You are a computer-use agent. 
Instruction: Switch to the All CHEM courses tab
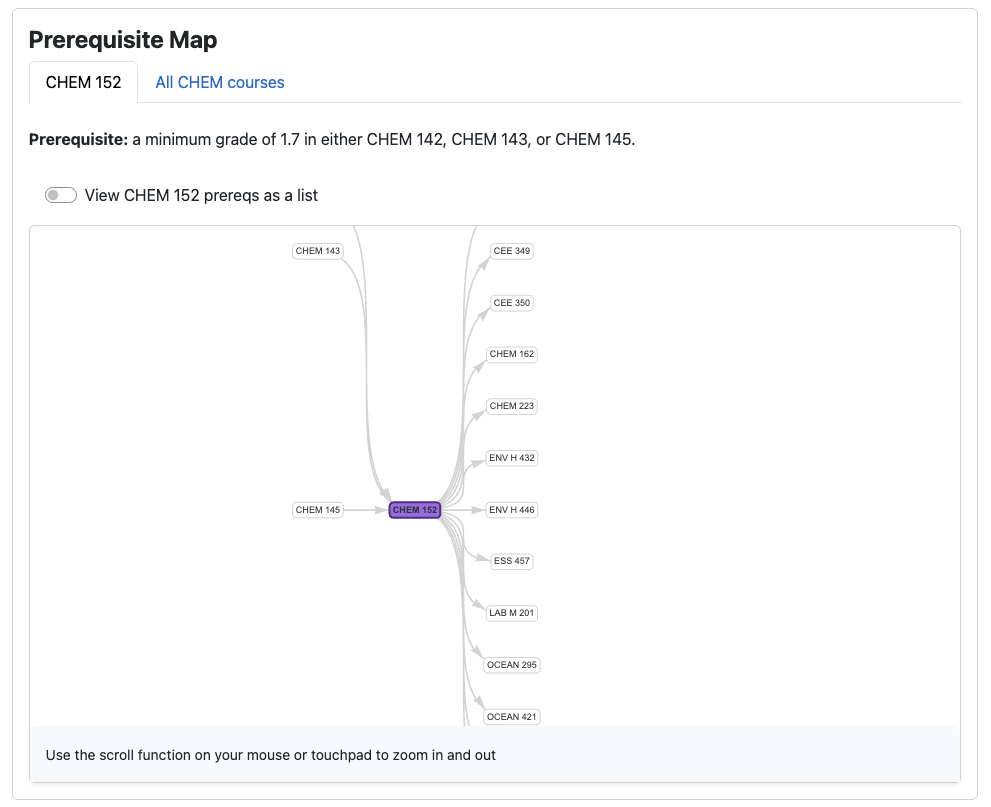tap(219, 82)
